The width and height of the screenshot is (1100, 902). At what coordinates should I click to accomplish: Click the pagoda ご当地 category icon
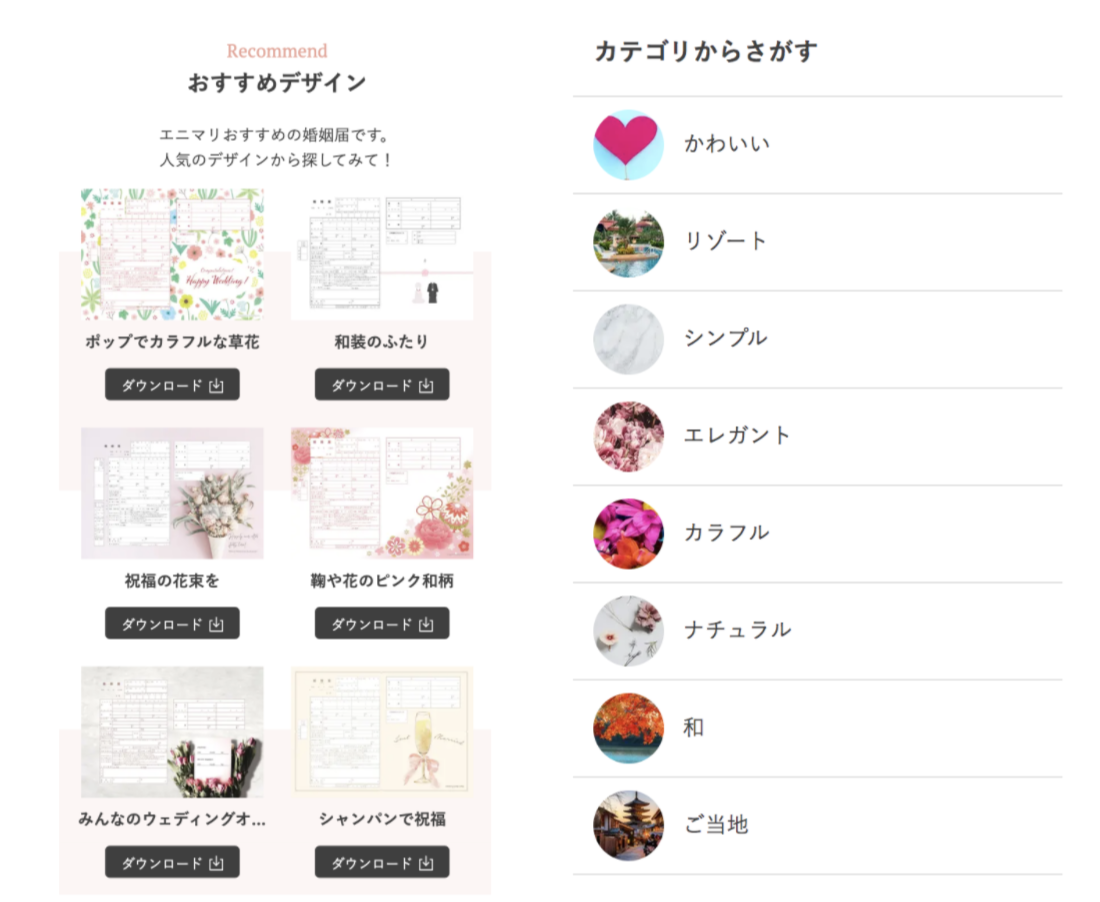click(x=628, y=826)
